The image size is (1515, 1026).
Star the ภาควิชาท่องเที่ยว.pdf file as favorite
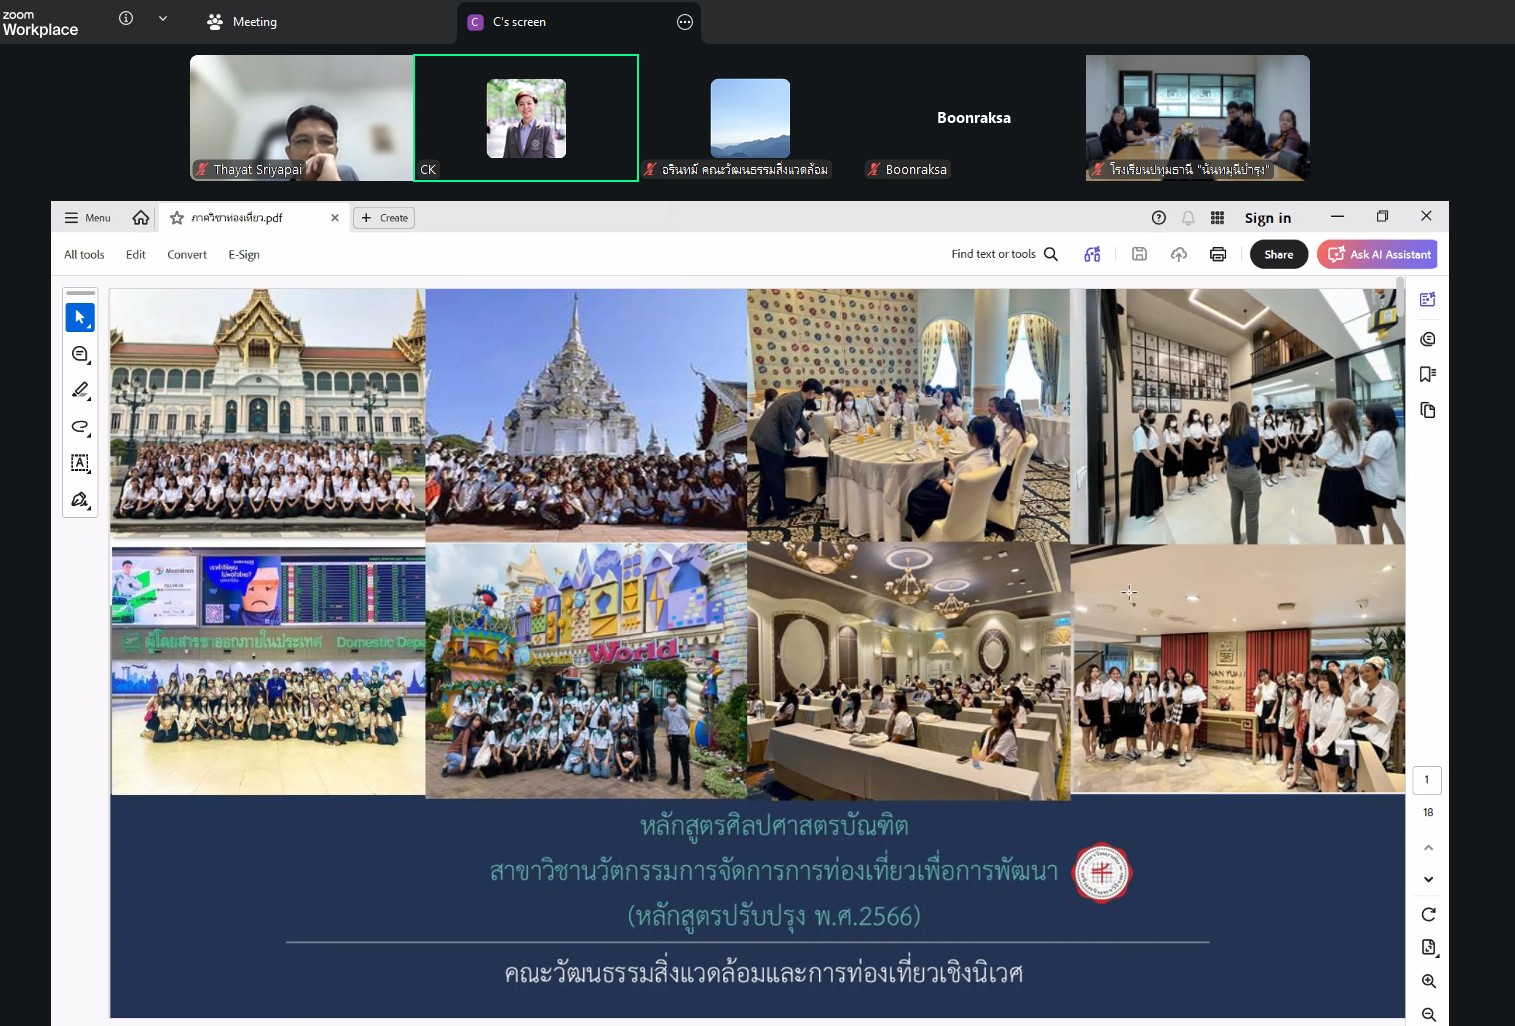pos(177,218)
